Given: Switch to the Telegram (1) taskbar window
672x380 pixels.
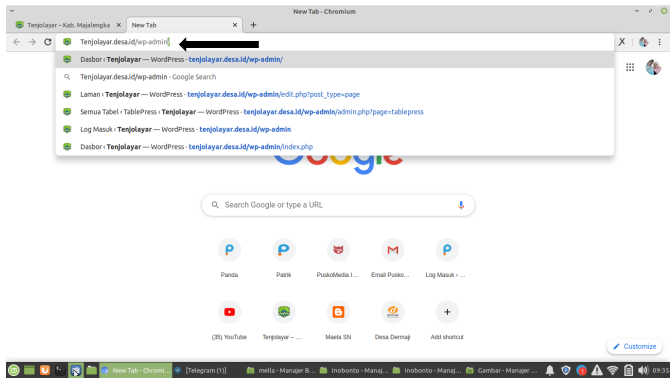Looking at the screenshot, I should [x=201, y=370].
